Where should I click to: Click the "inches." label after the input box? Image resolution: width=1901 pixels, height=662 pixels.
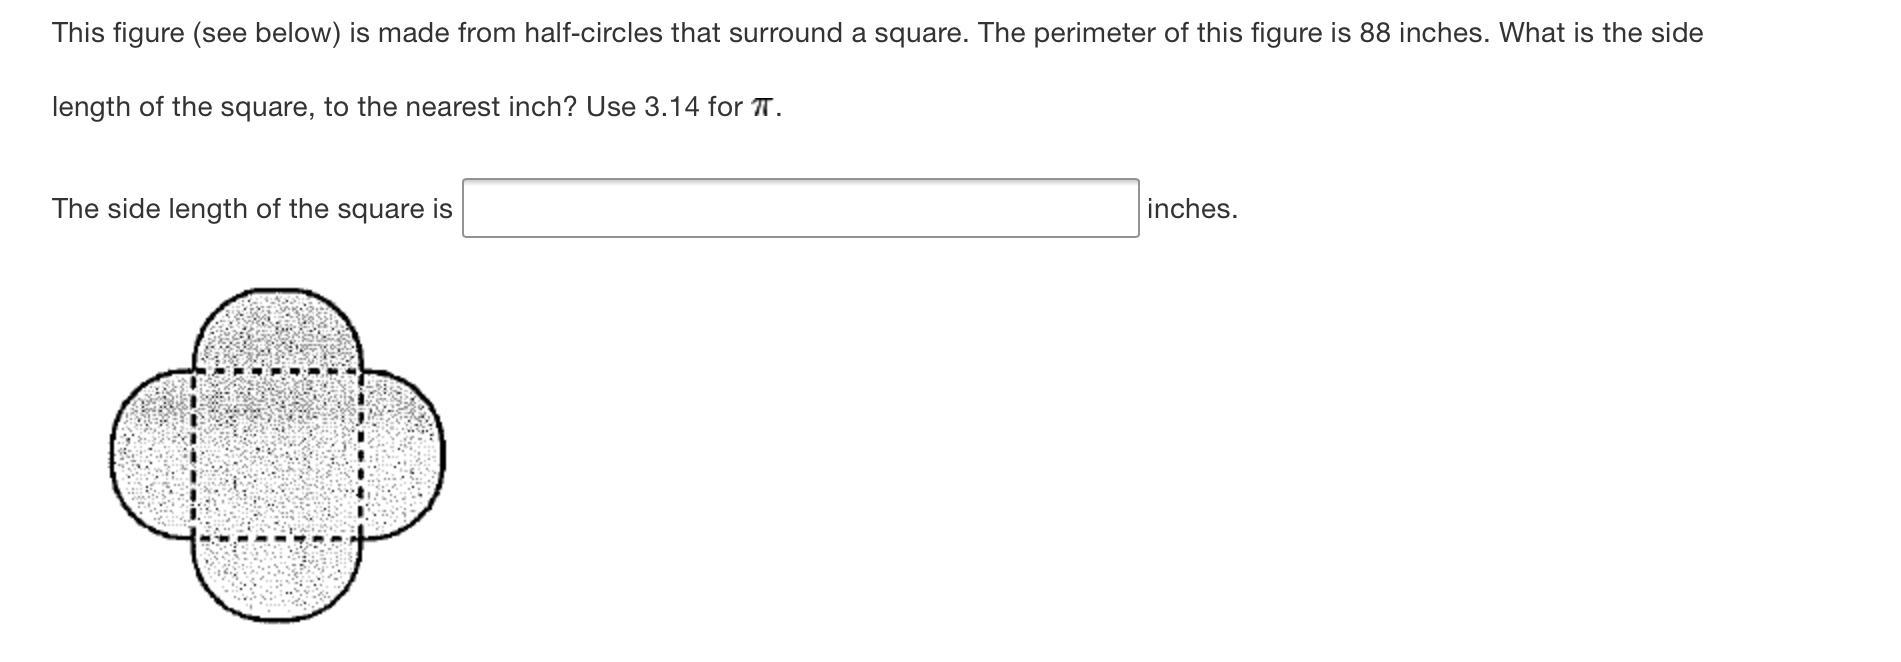1192,209
